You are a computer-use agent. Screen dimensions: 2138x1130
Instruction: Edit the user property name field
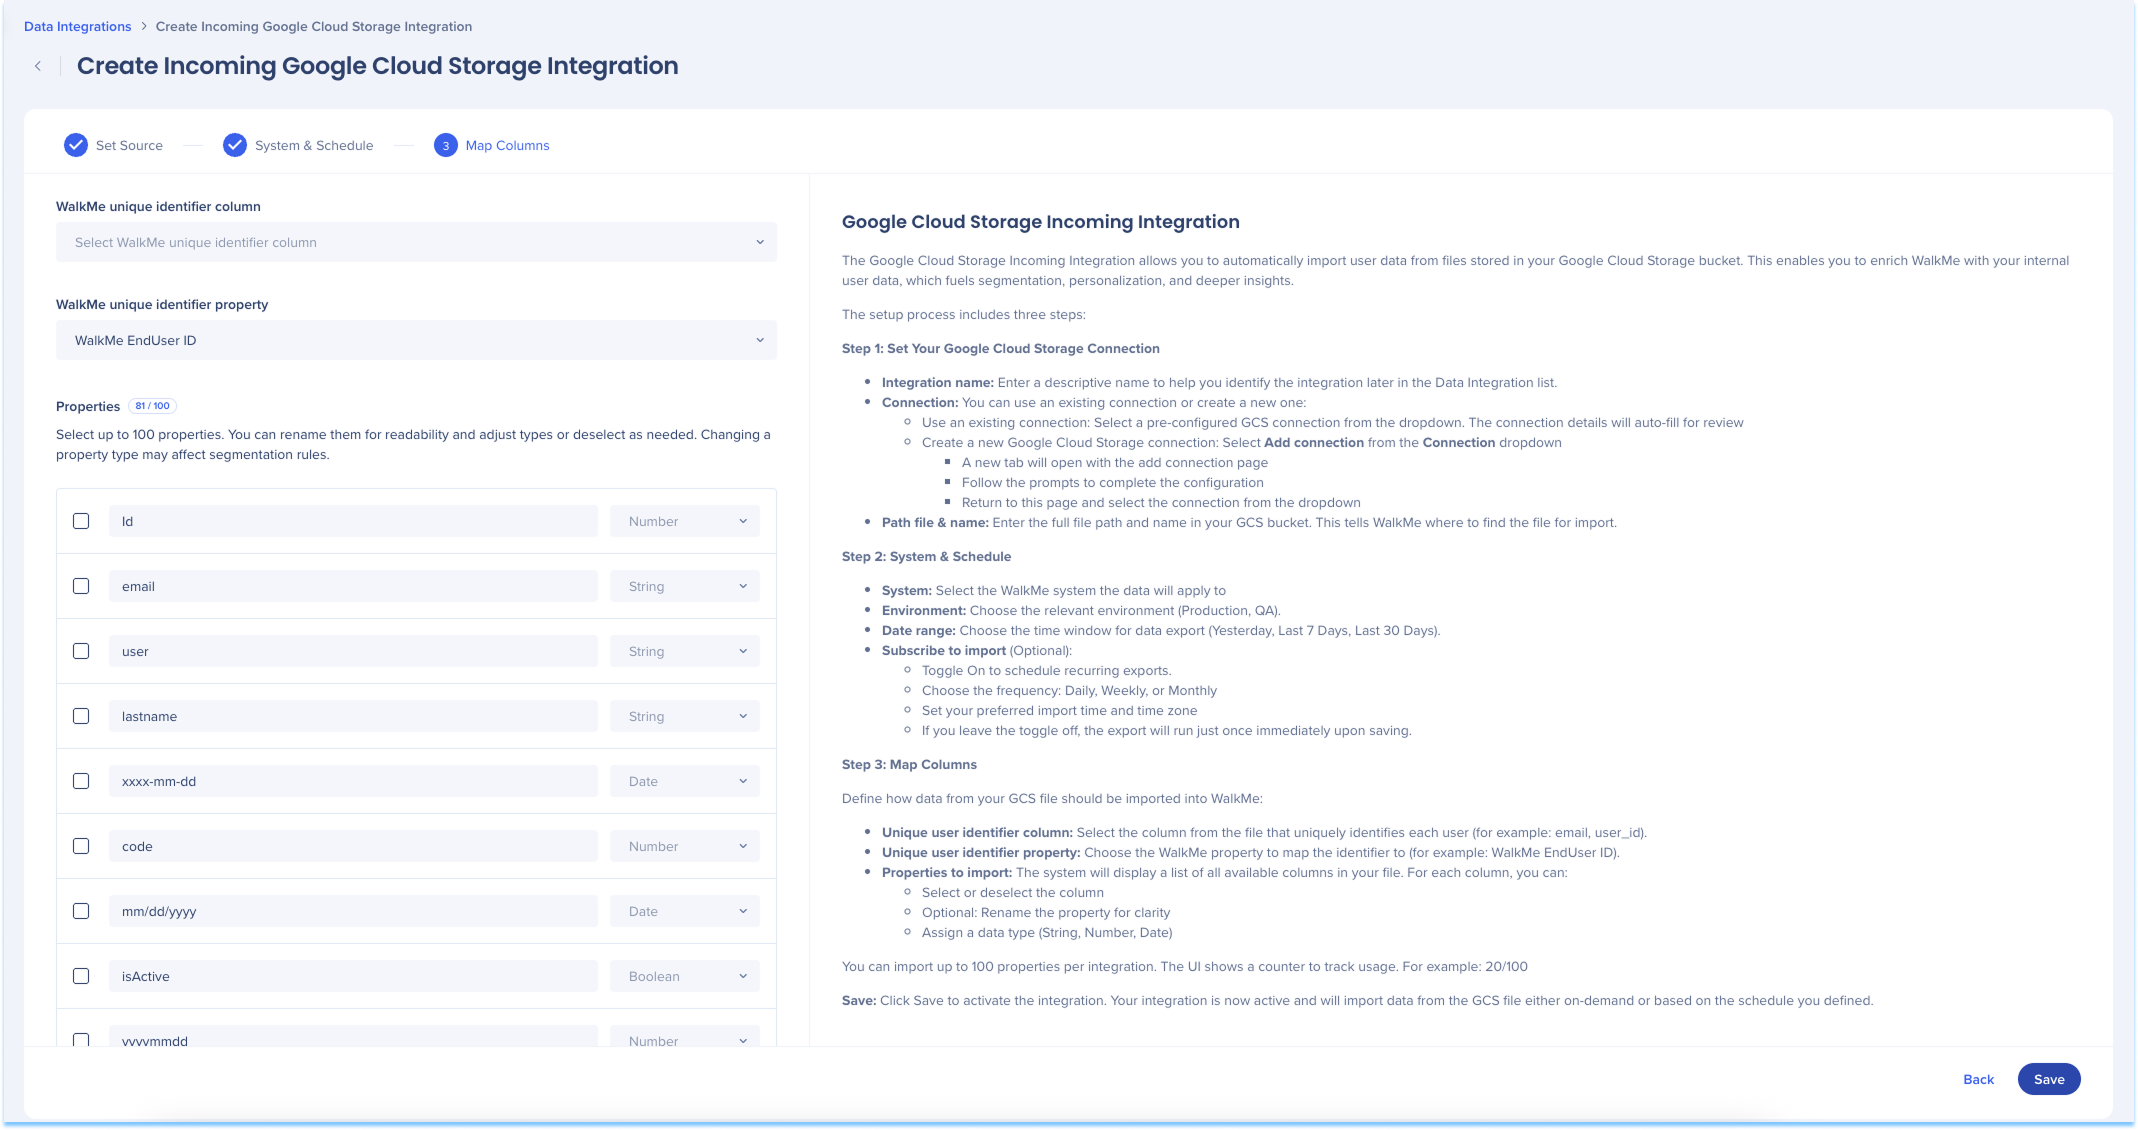353,651
